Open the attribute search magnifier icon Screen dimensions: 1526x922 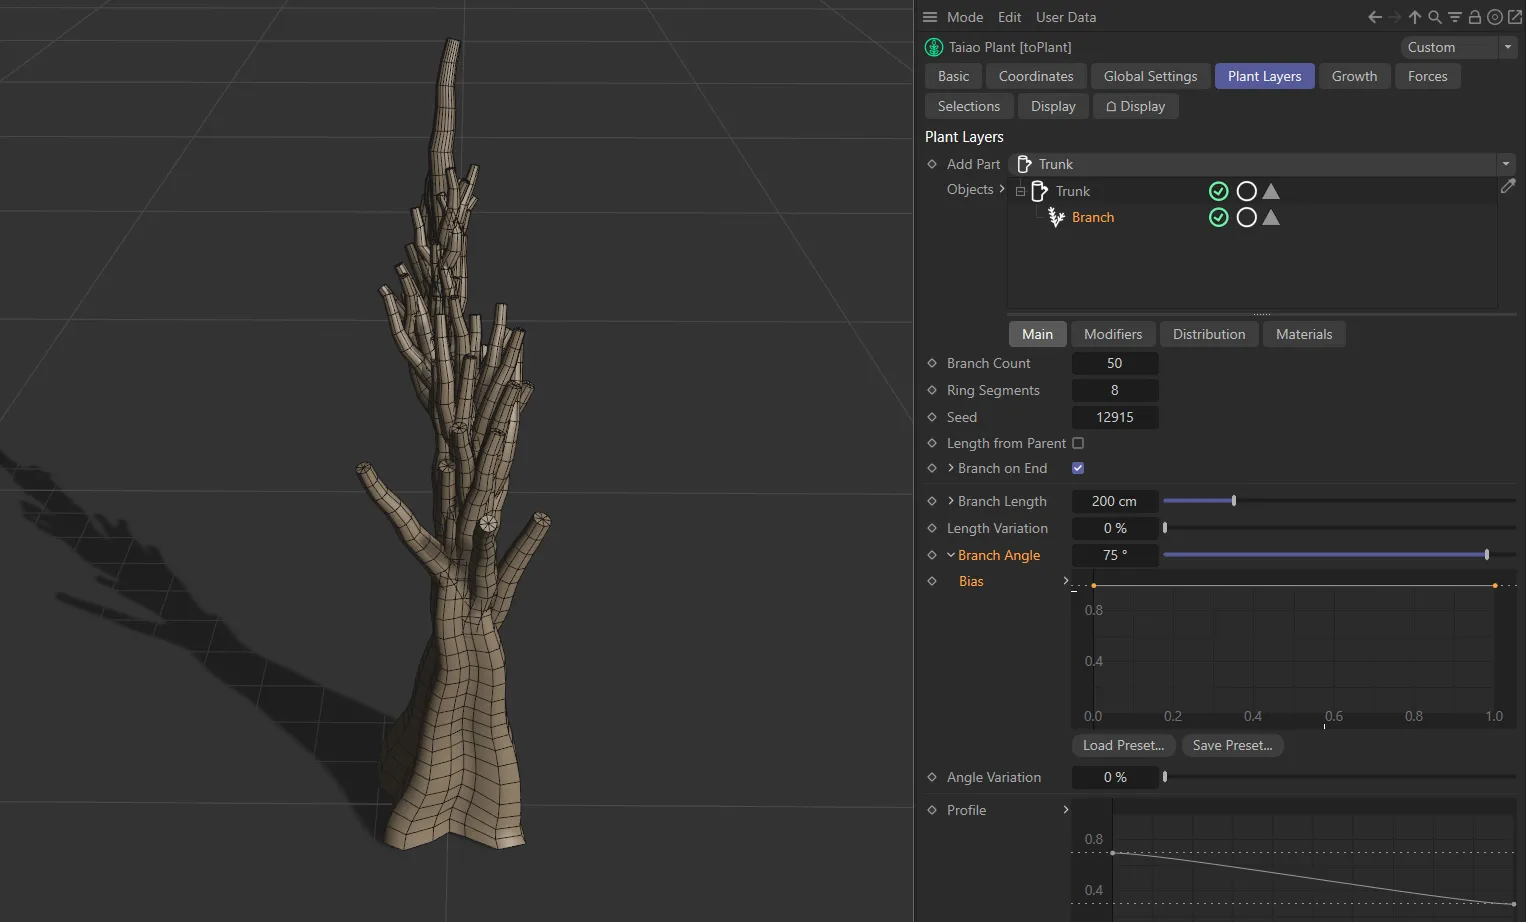click(1434, 17)
